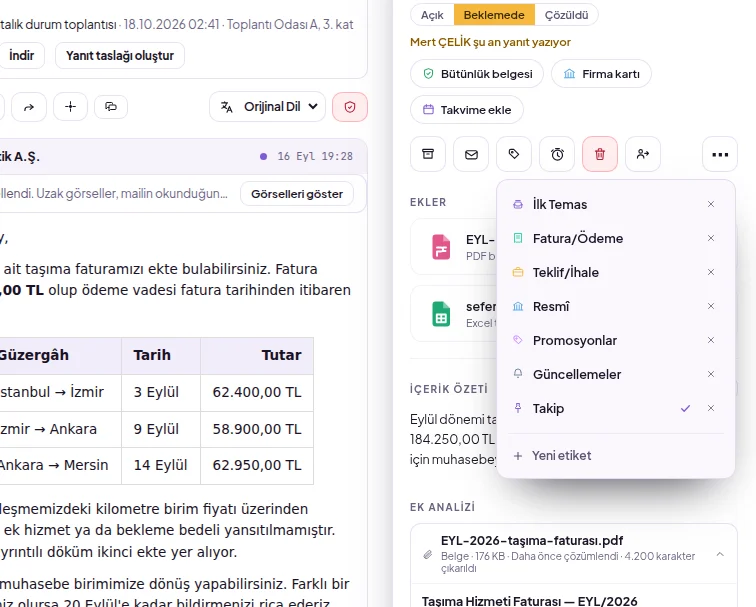Remove the Takip tag

(x=711, y=408)
